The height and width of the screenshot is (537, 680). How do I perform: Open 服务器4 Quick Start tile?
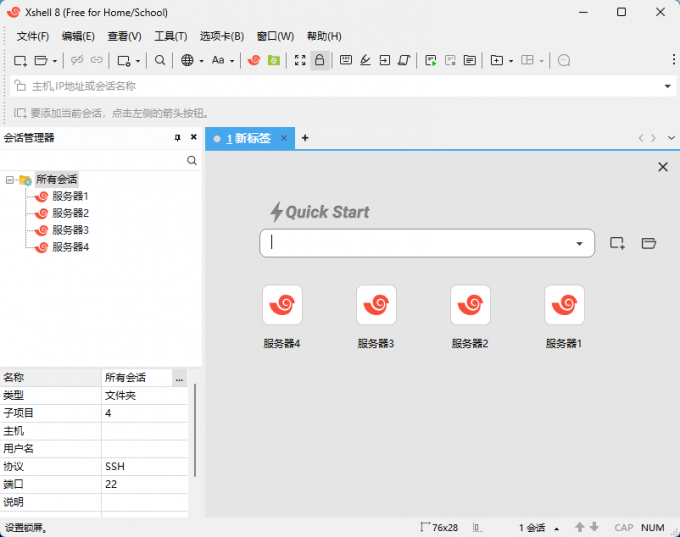click(282, 305)
